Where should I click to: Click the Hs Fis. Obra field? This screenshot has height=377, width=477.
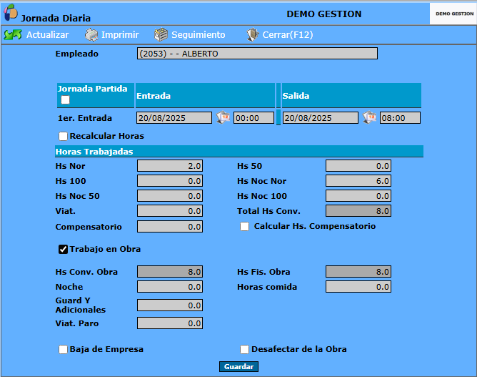(358, 272)
